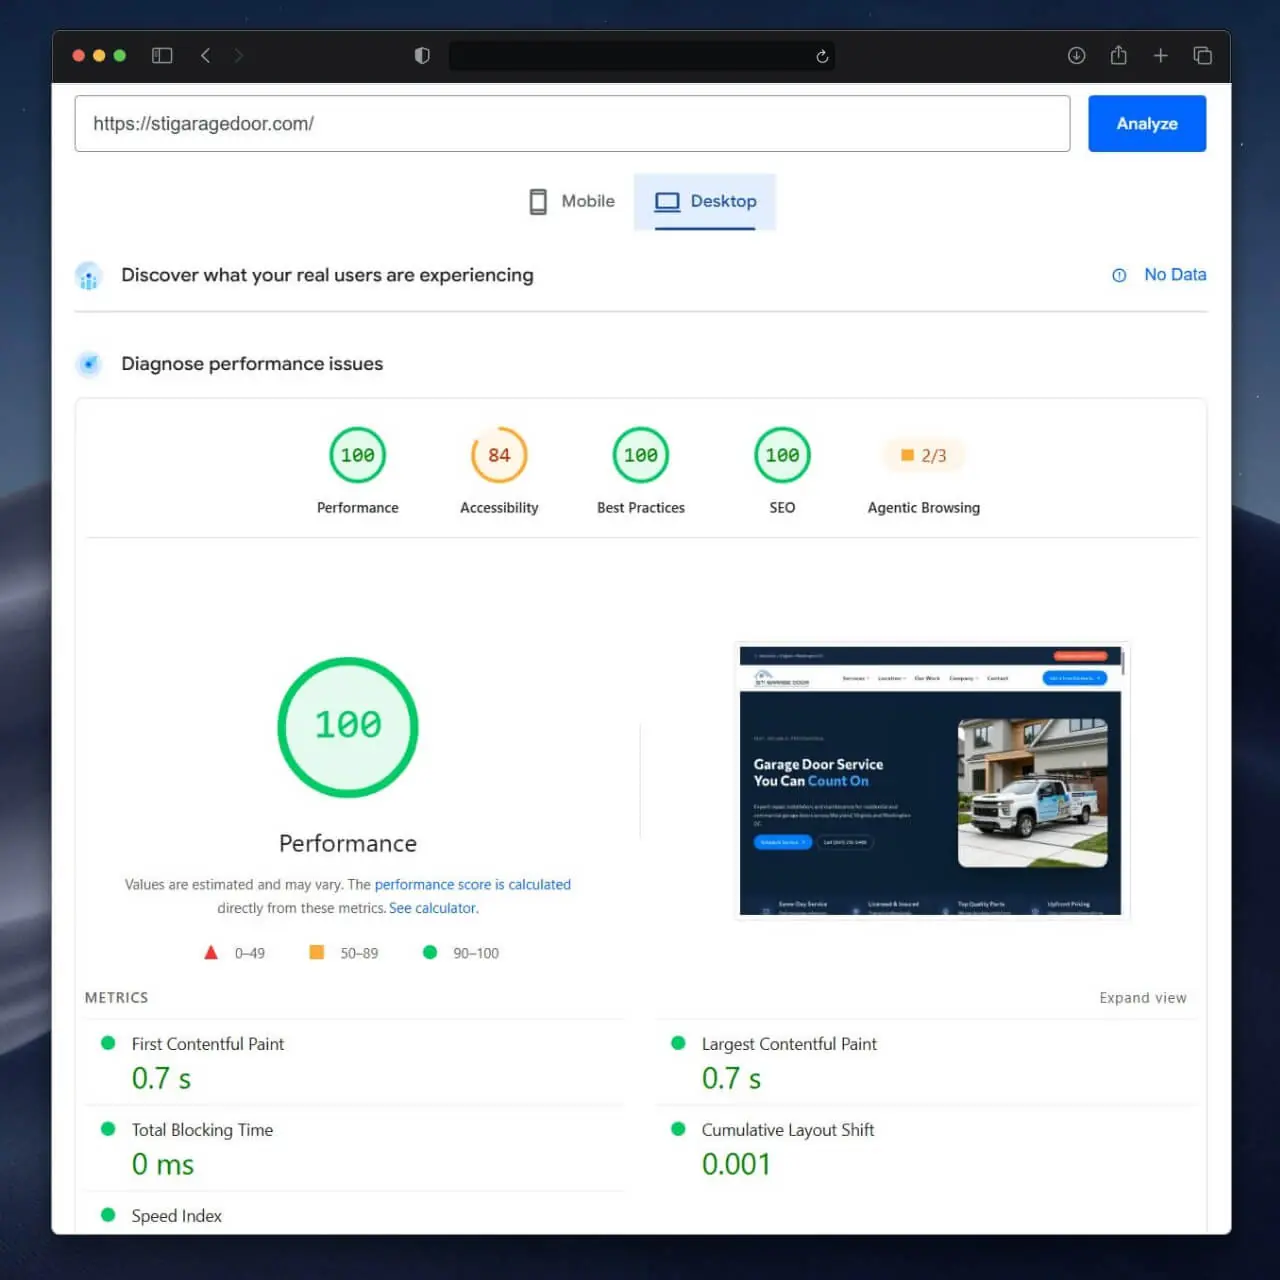Reload the page from the address bar

point(822,56)
